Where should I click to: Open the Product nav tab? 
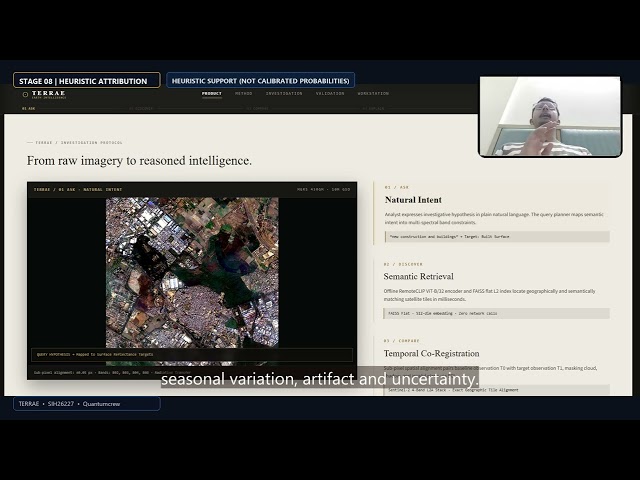click(211, 93)
